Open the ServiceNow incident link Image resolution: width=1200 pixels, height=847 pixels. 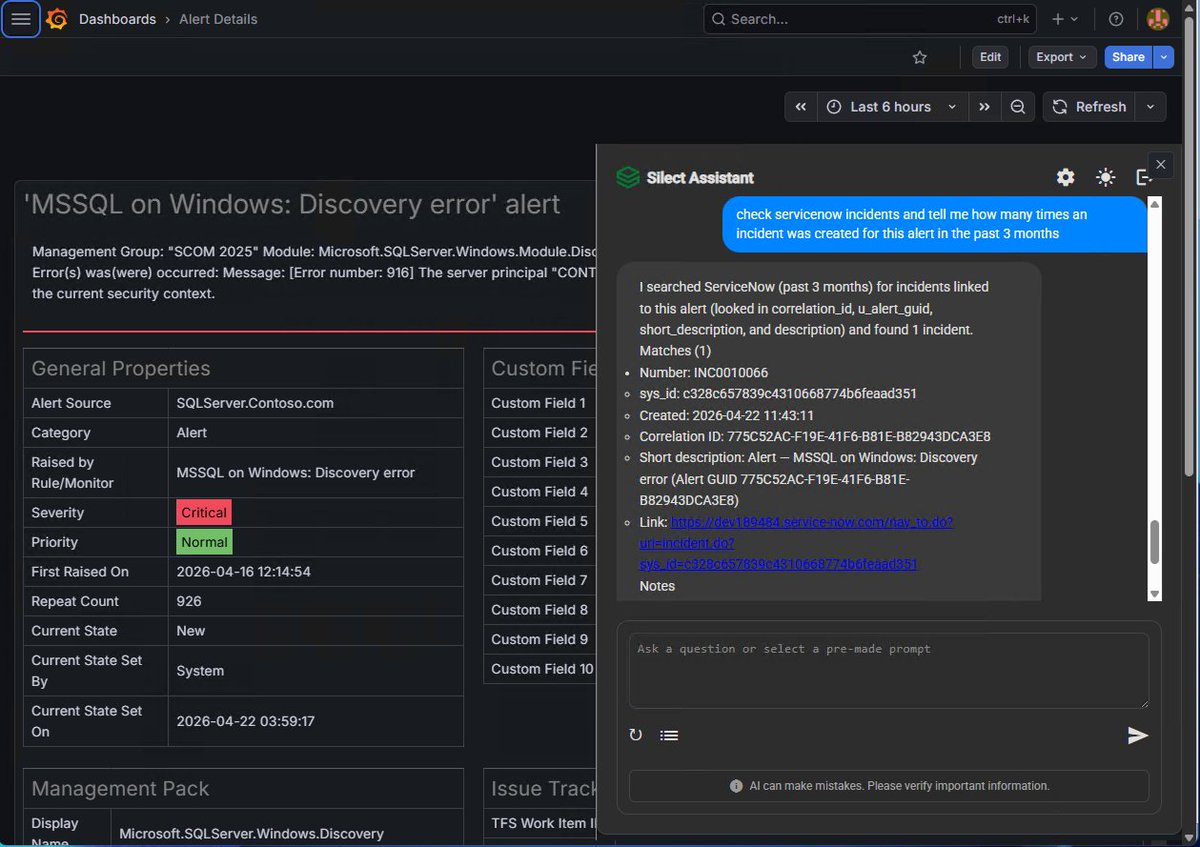click(796, 543)
